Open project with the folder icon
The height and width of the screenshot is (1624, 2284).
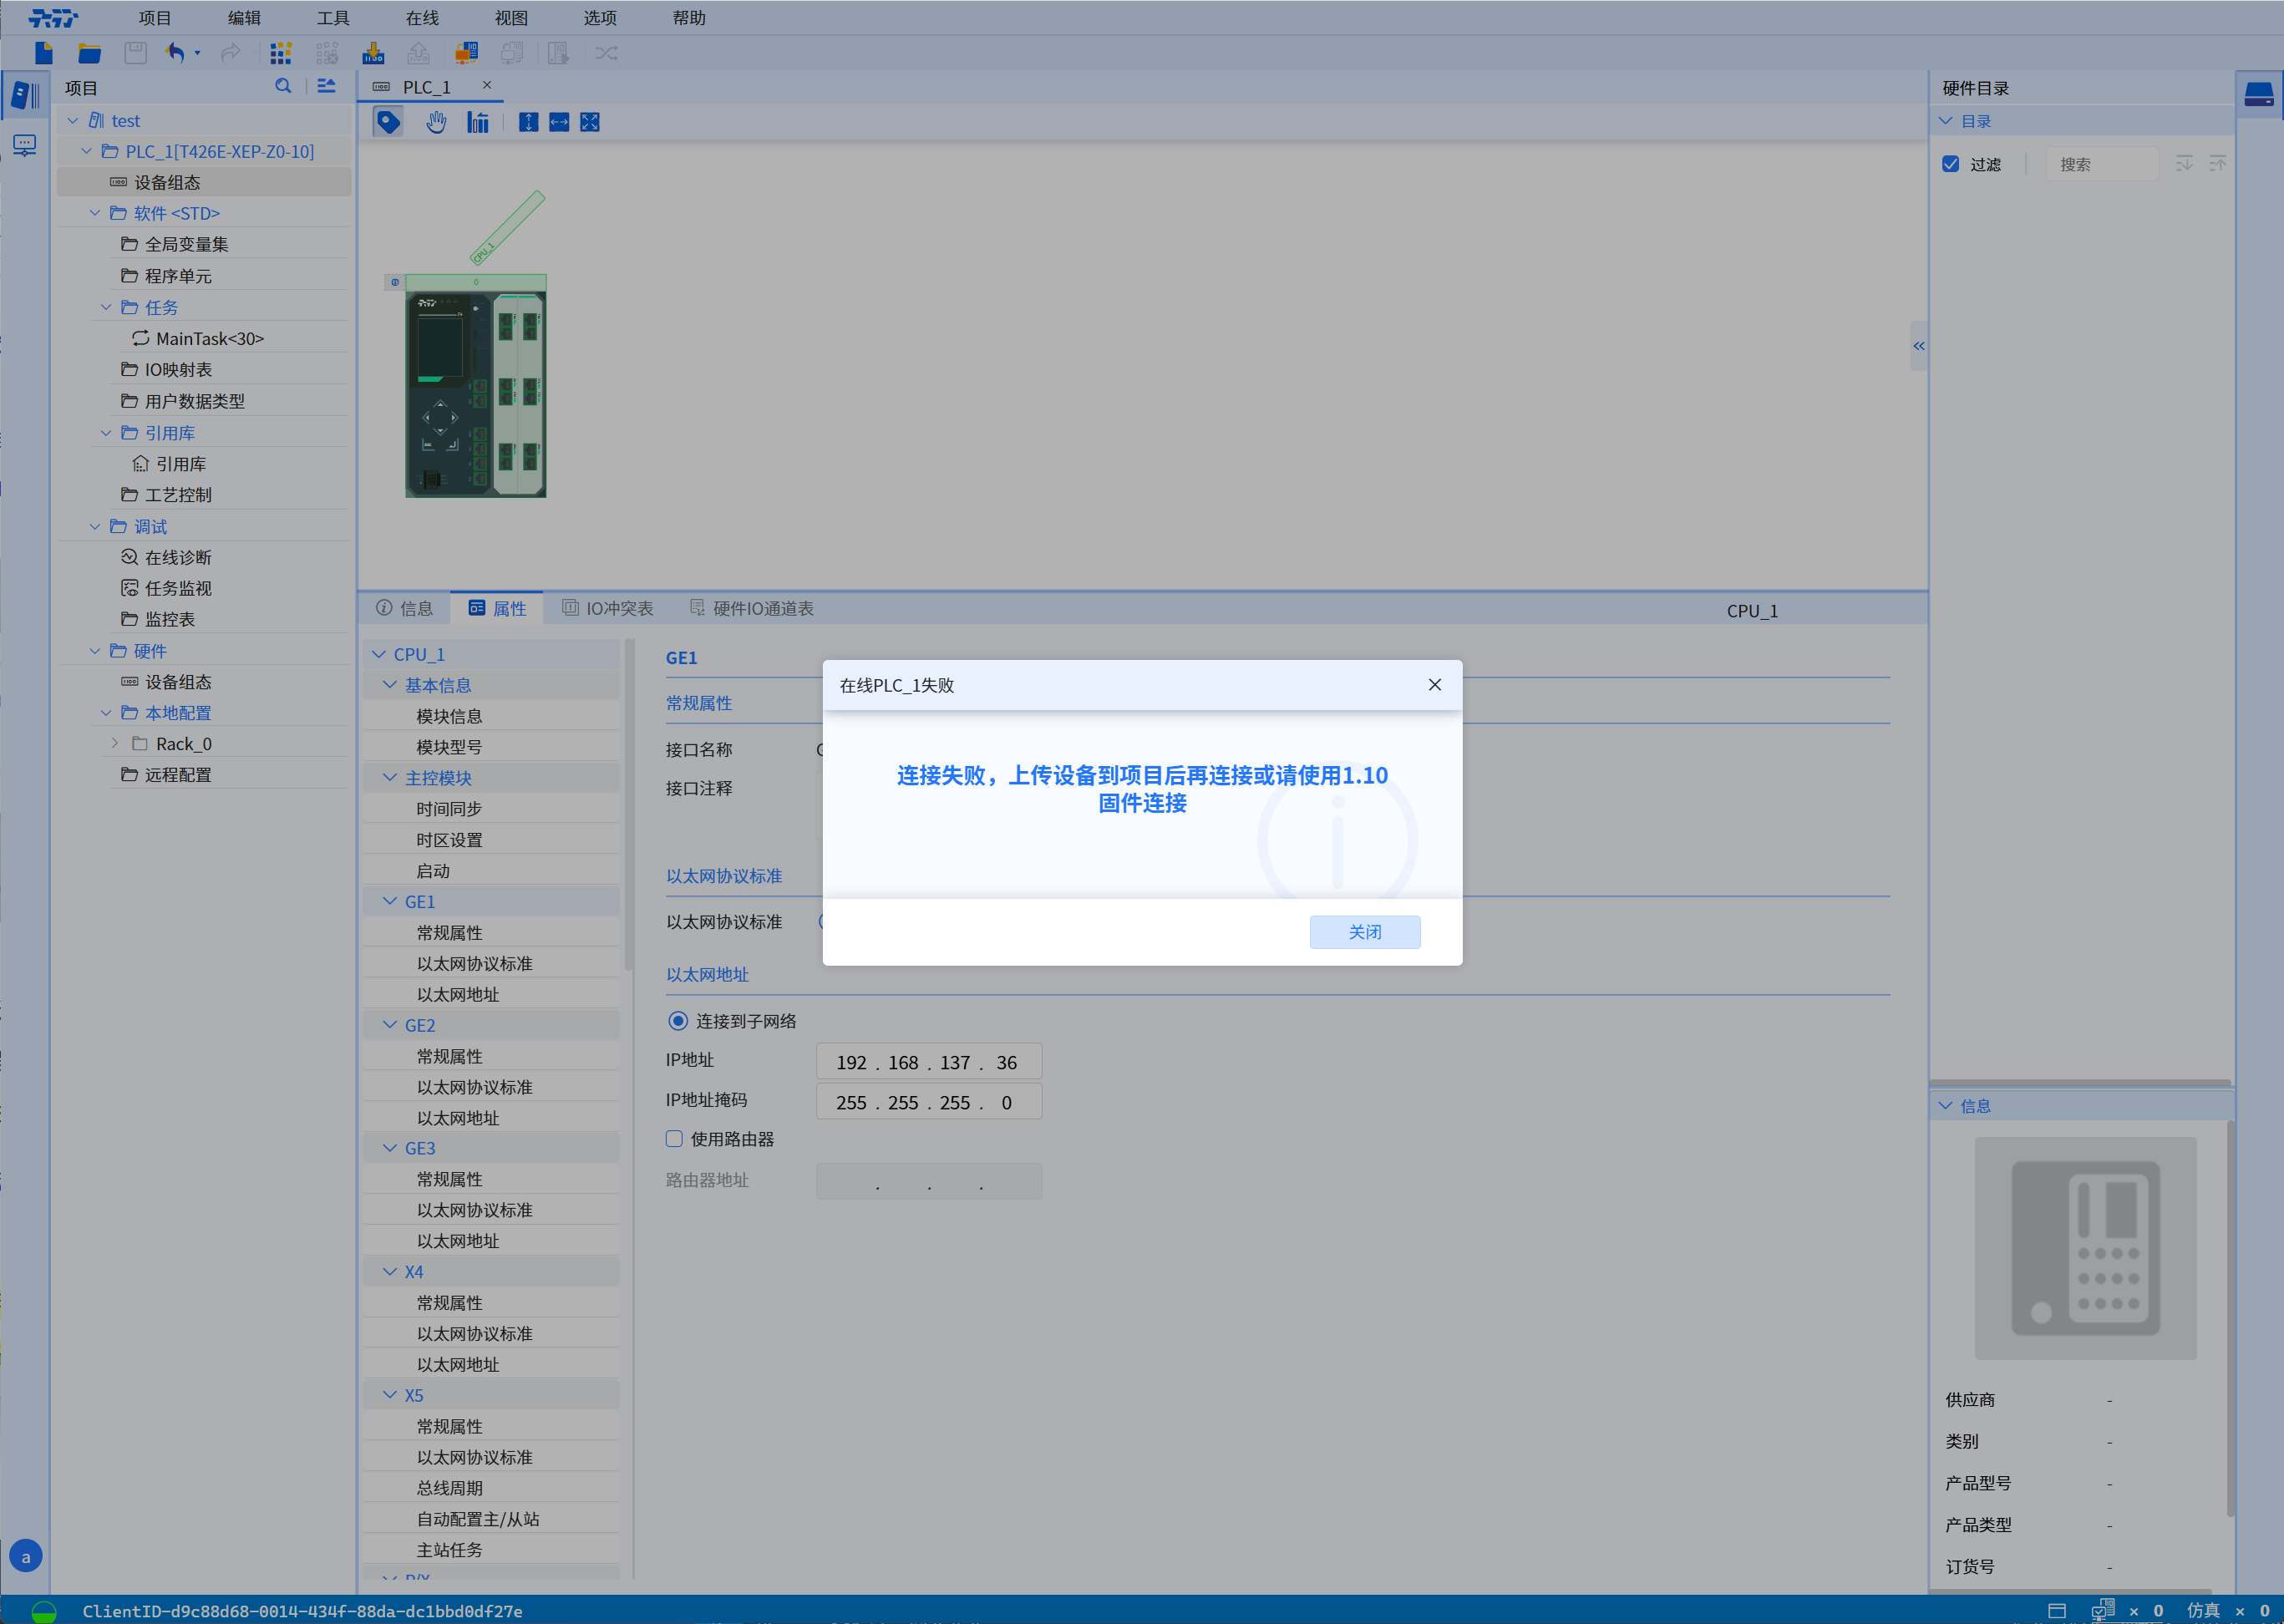(89, 53)
